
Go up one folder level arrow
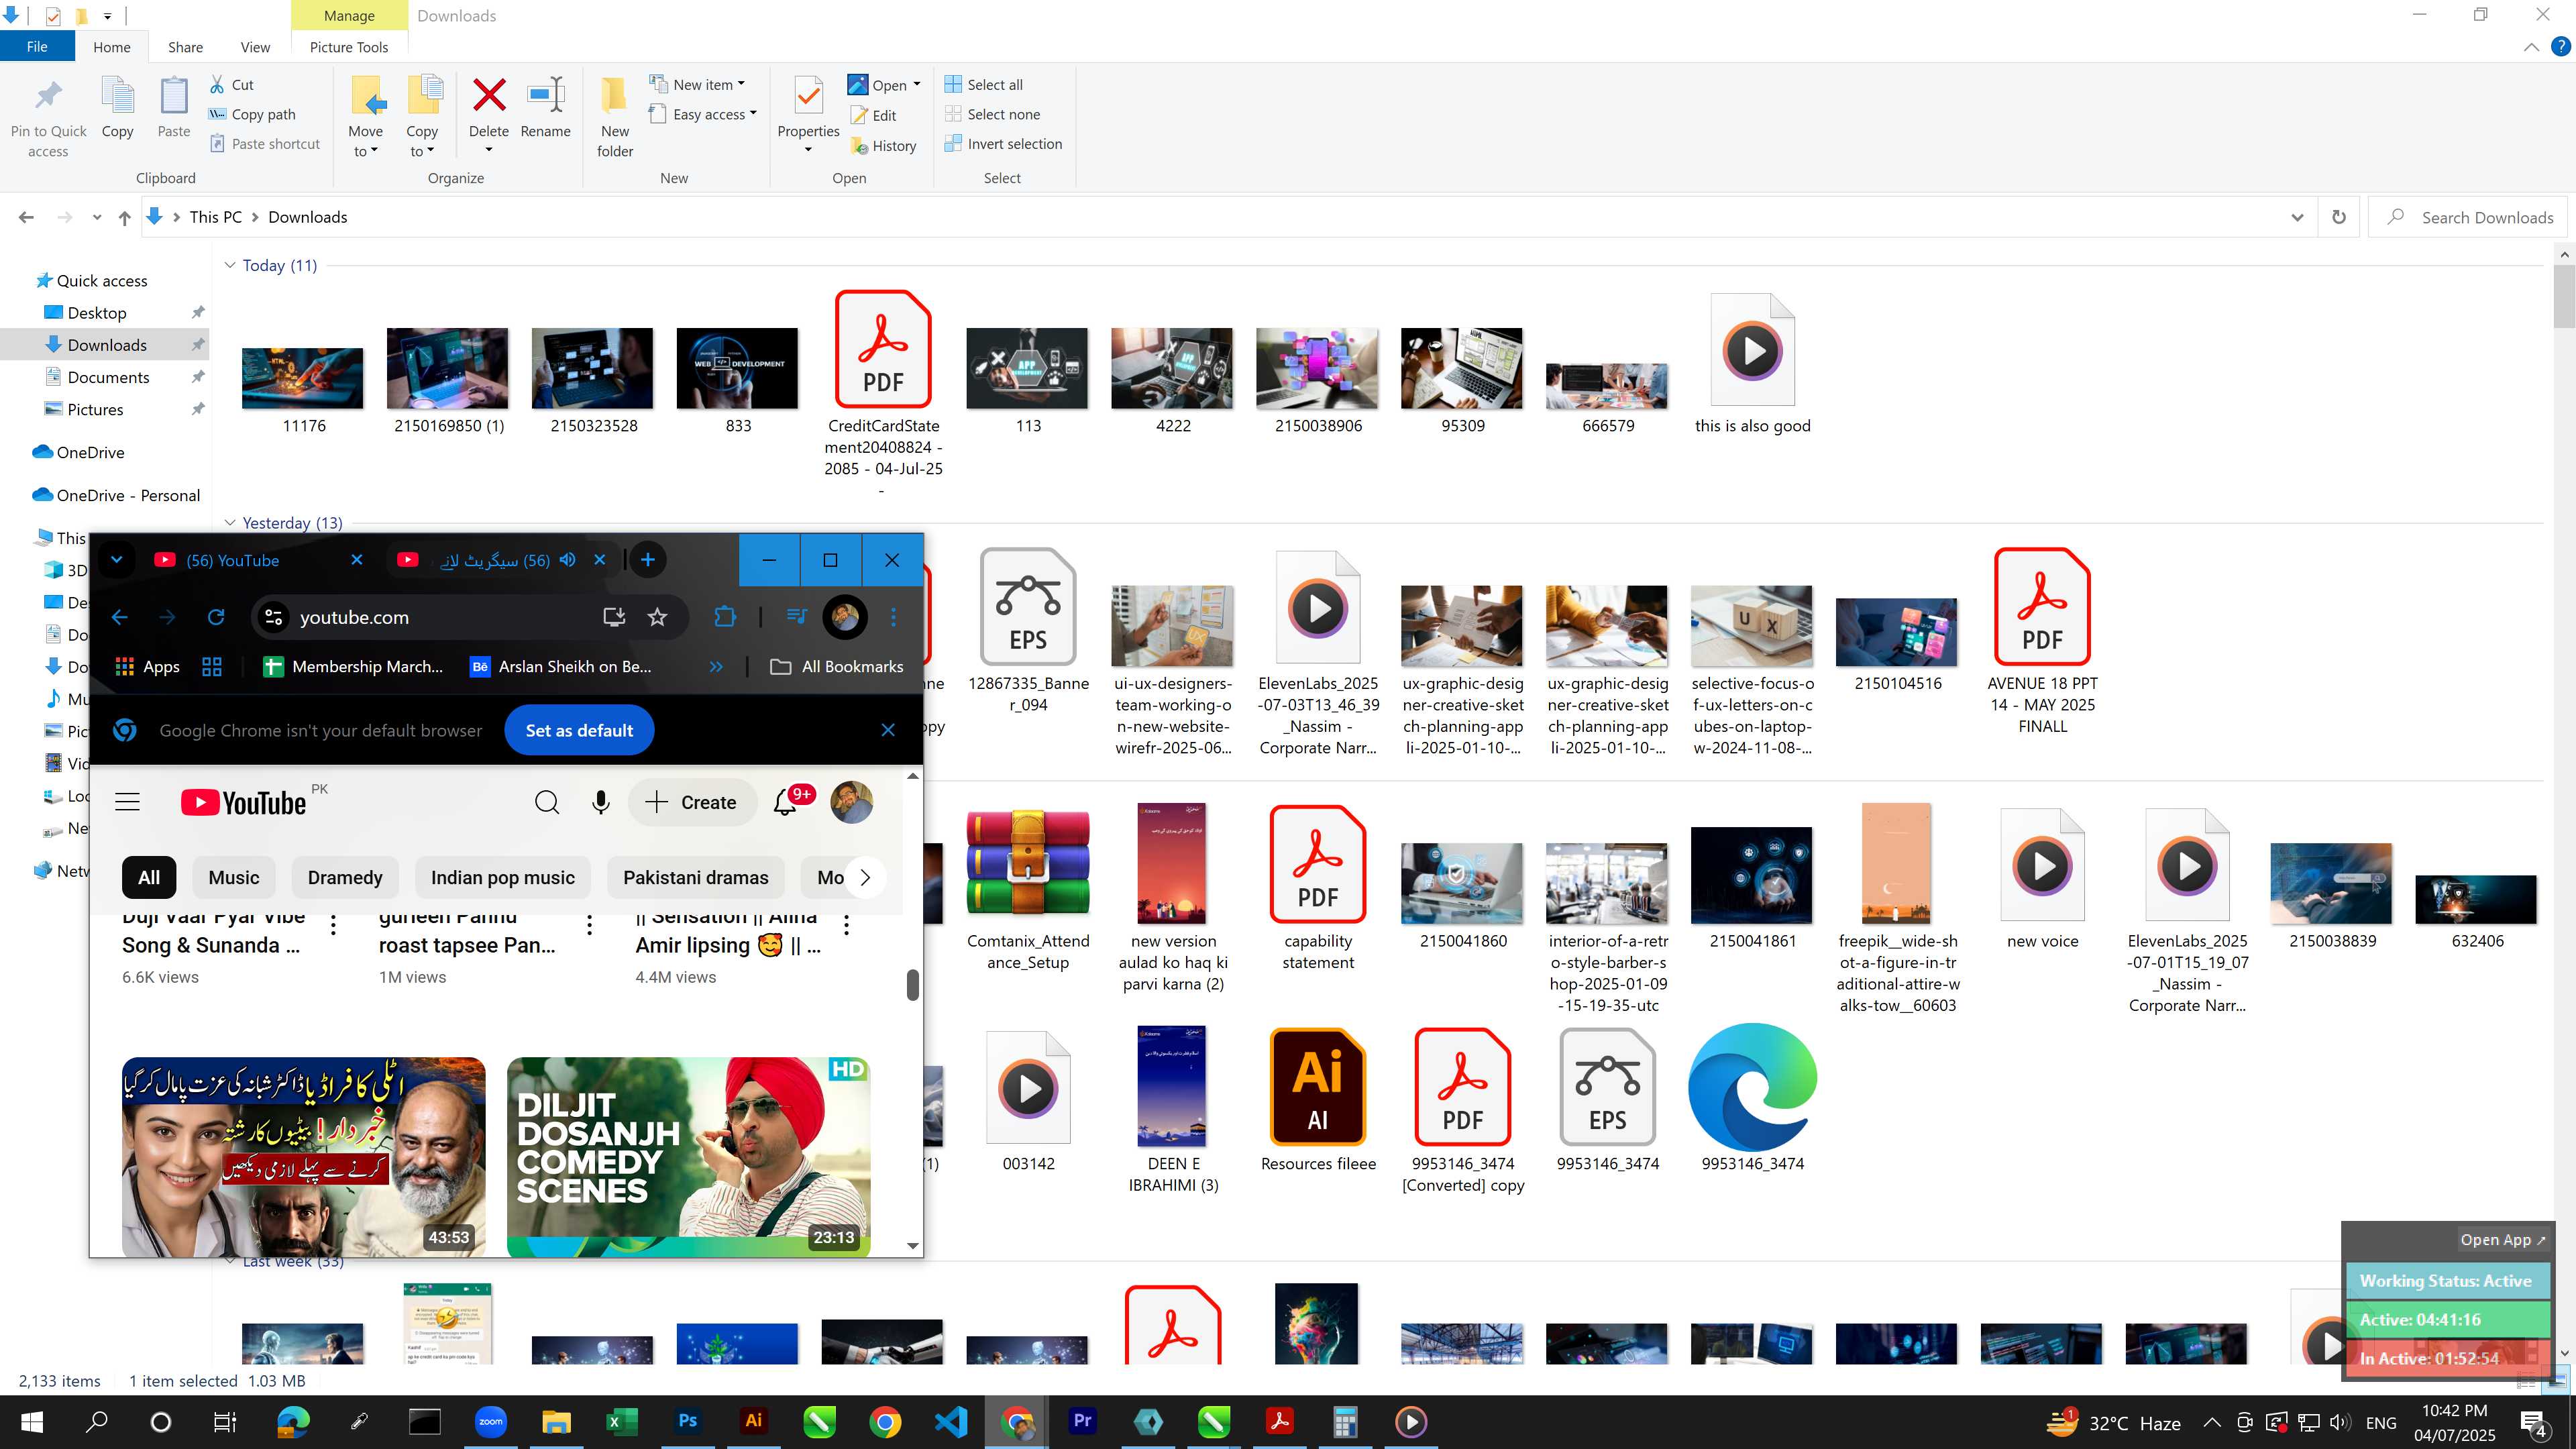pos(124,217)
